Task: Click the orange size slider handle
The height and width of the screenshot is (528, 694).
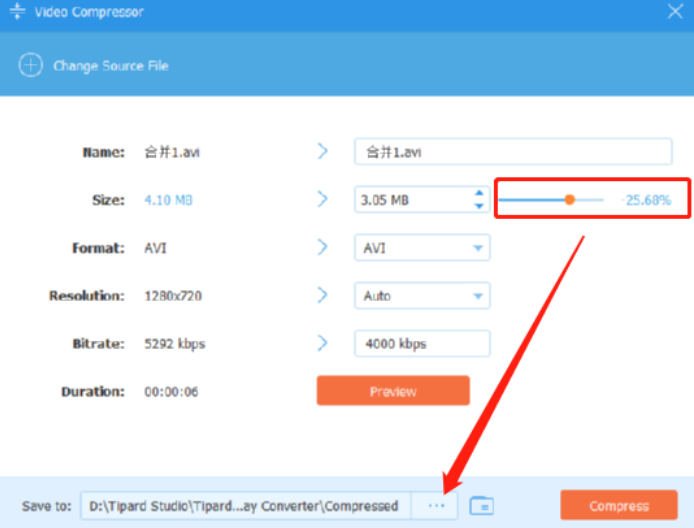Action: [x=569, y=200]
